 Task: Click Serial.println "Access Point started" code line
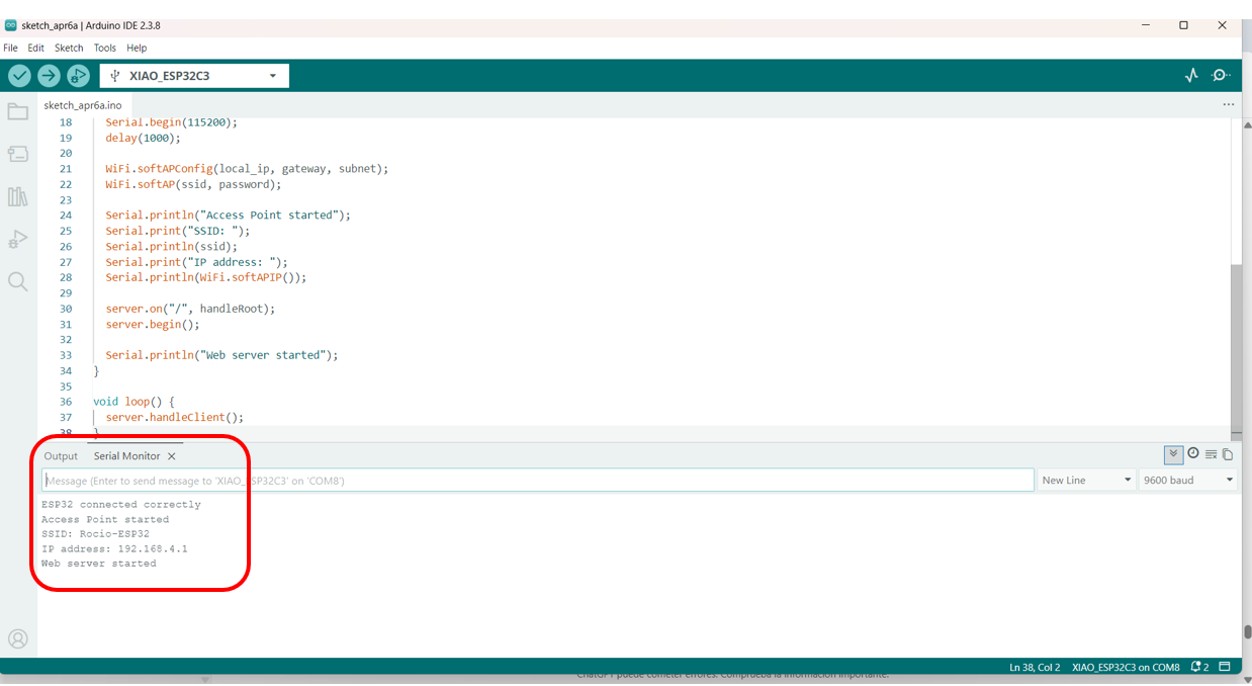tap(228, 215)
